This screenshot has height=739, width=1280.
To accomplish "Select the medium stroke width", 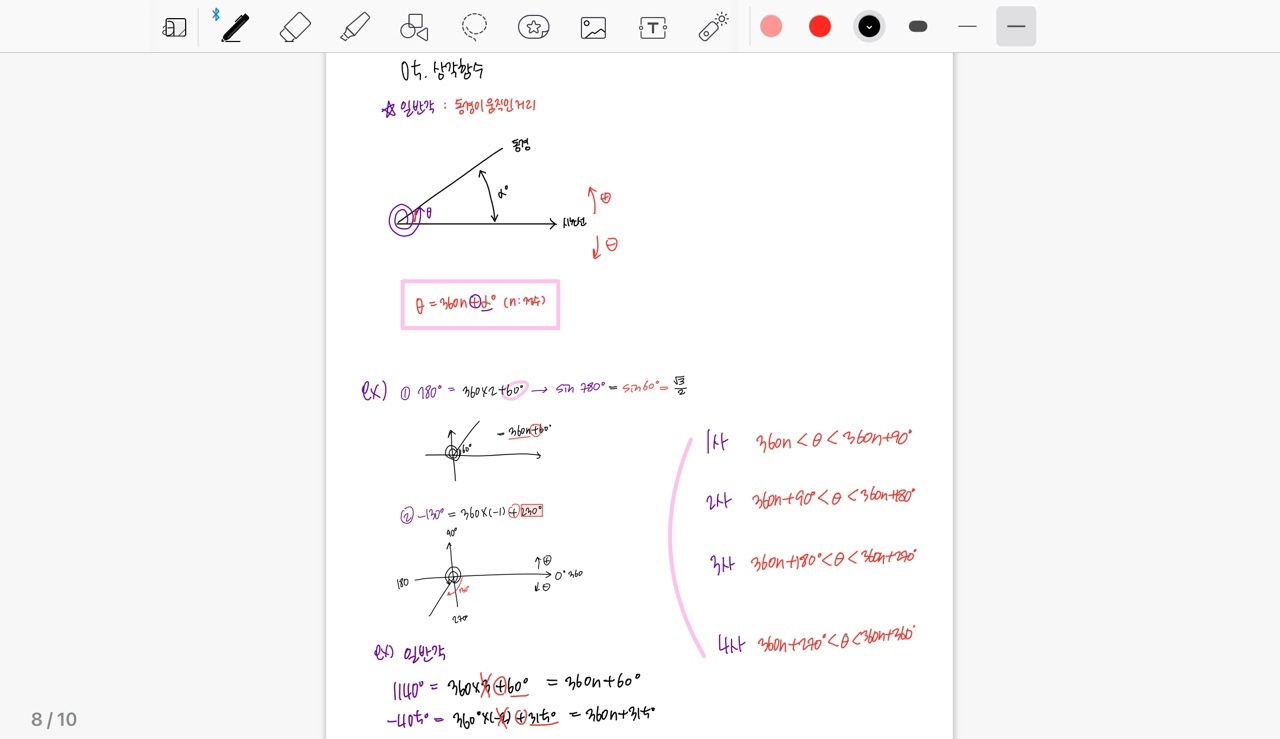I will click(x=1016, y=27).
